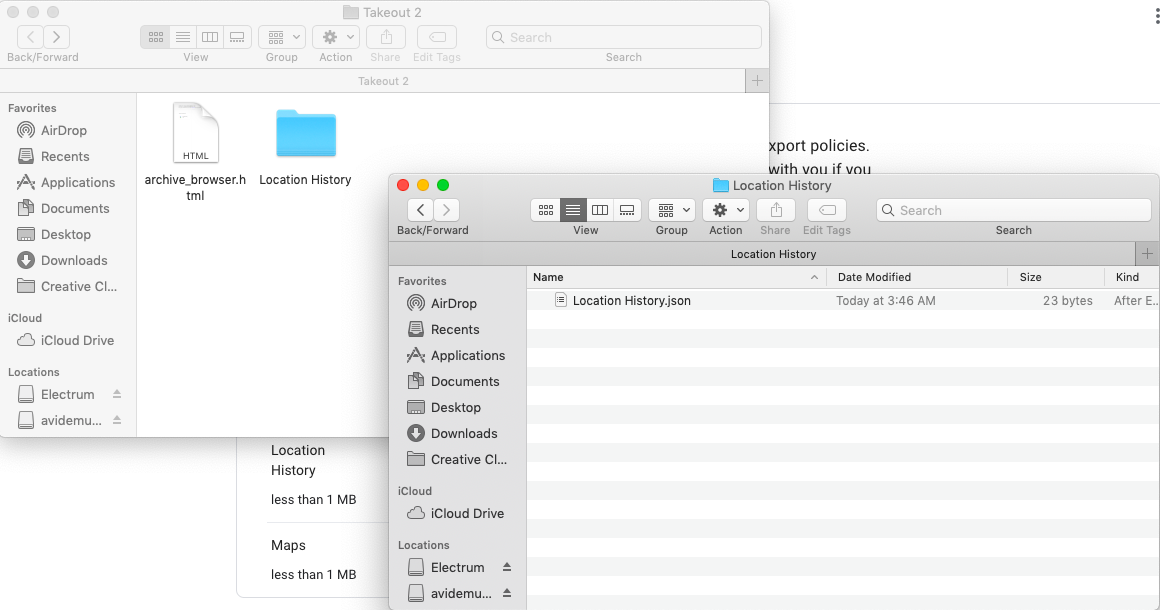Eject Electrum volume in Takeout 2 sidebar

tap(117, 394)
